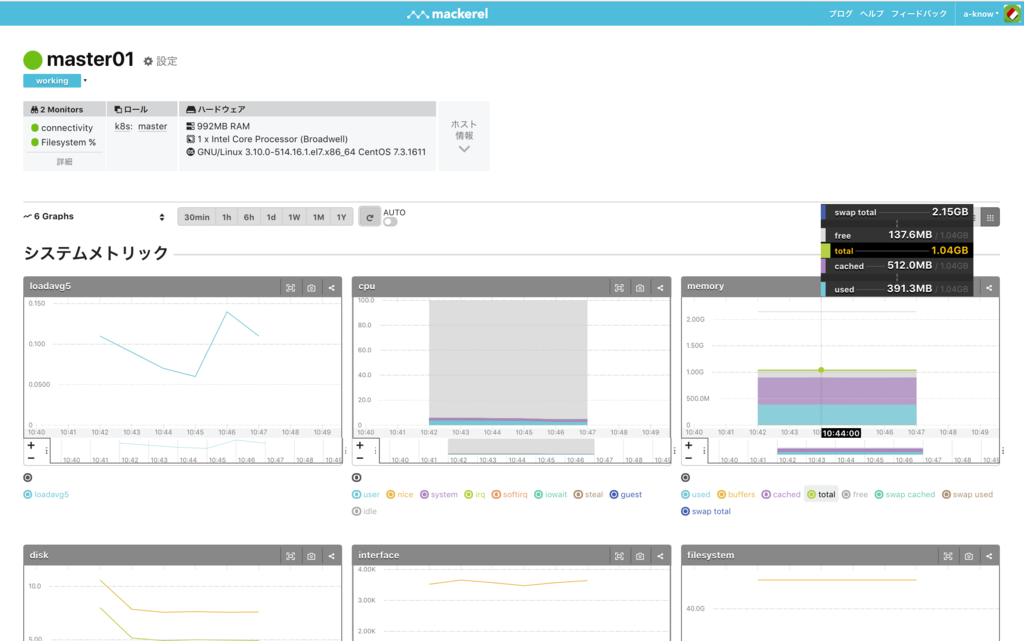Toggle the swap total memory series
The height and width of the screenshot is (641, 1024).
pos(705,511)
